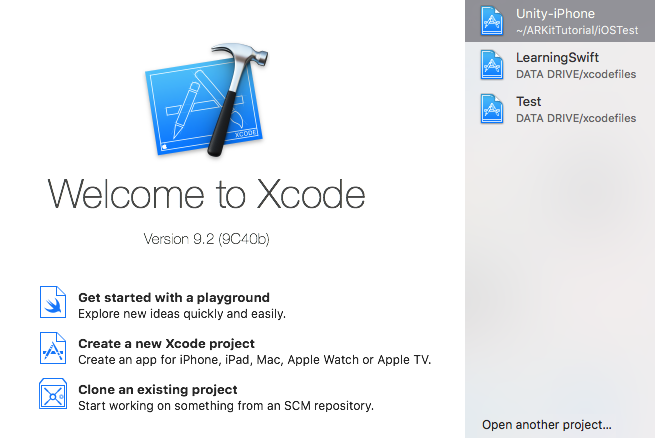Select 'Create a new Xcode project'

(x=166, y=343)
